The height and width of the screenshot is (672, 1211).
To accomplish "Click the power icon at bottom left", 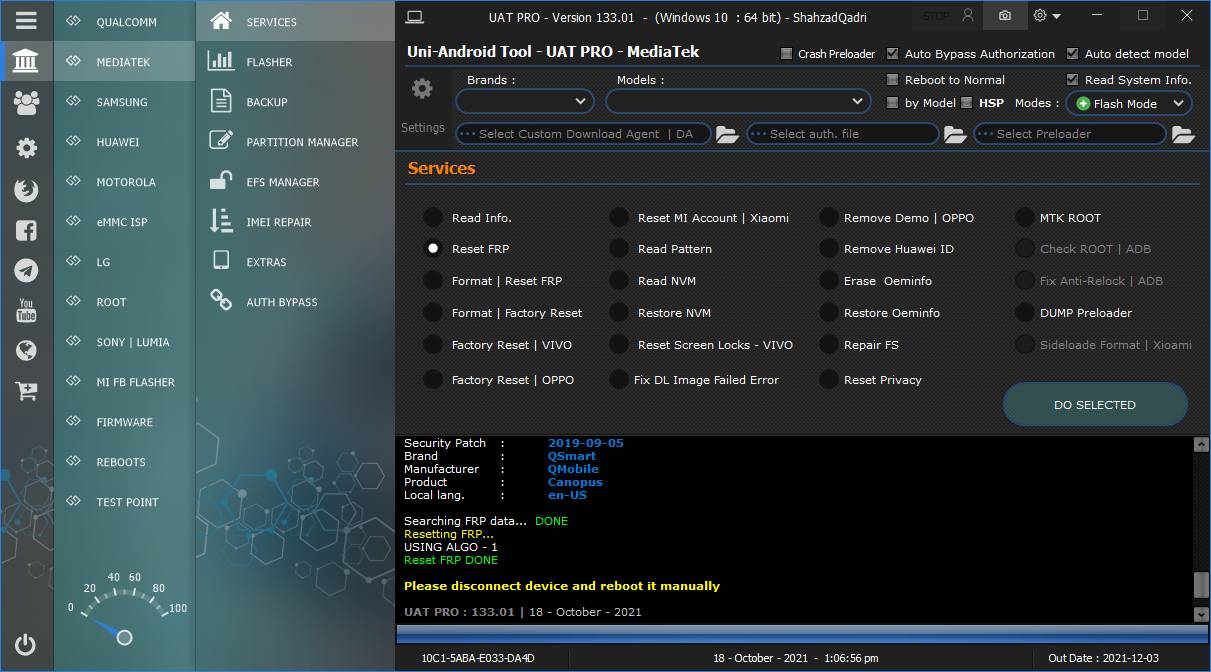I will (x=26, y=645).
